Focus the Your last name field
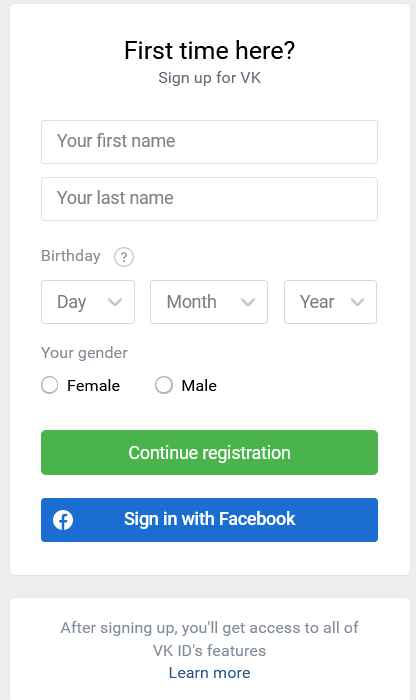 pyautogui.click(x=209, y=199)
